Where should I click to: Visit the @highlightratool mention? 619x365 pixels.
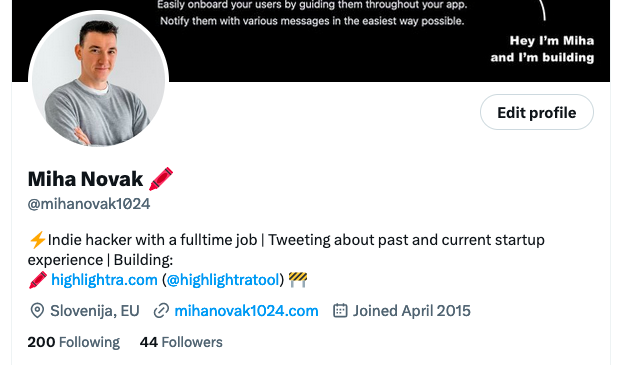pos(223,280)
